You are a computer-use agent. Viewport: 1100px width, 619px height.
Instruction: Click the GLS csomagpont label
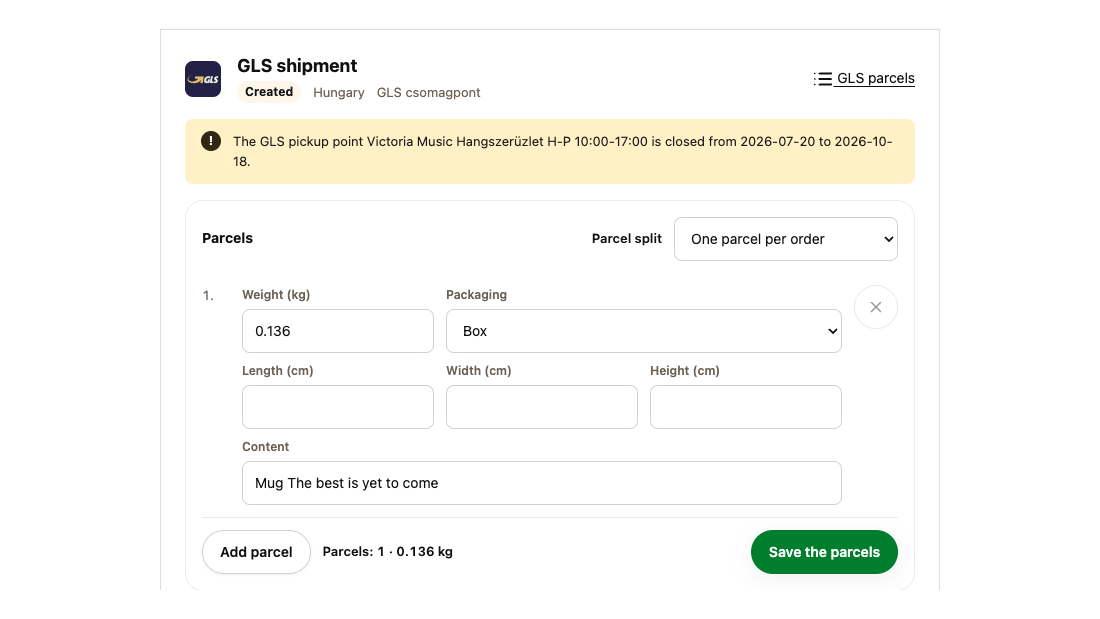tap(429, 93)
